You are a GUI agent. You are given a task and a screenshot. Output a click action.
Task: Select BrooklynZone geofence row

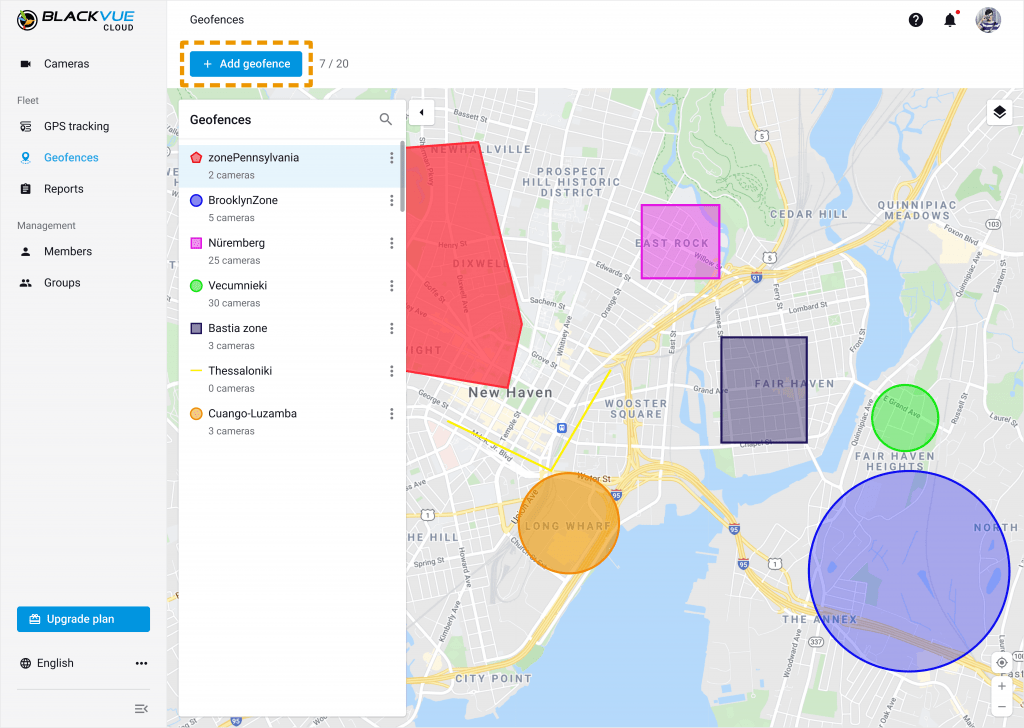291,208
